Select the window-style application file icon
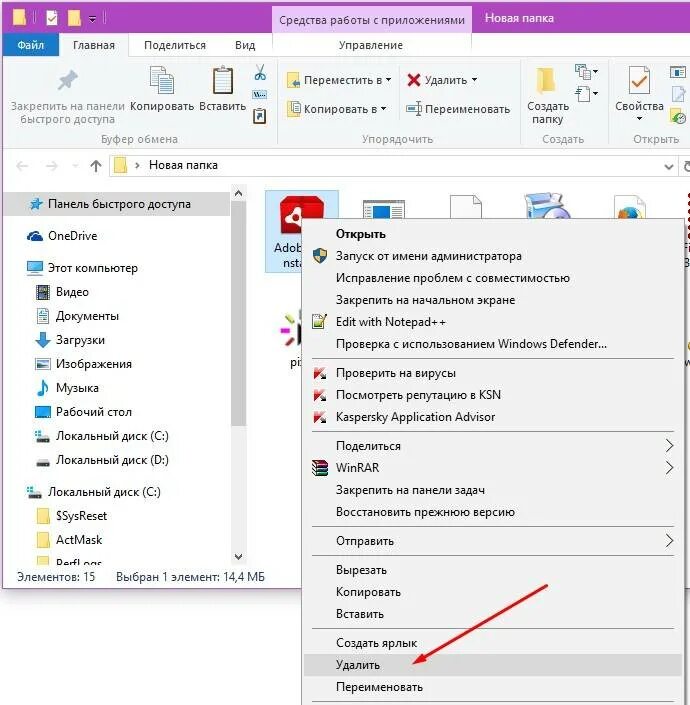Screen dimensions: 690x705 coord(383,210)
